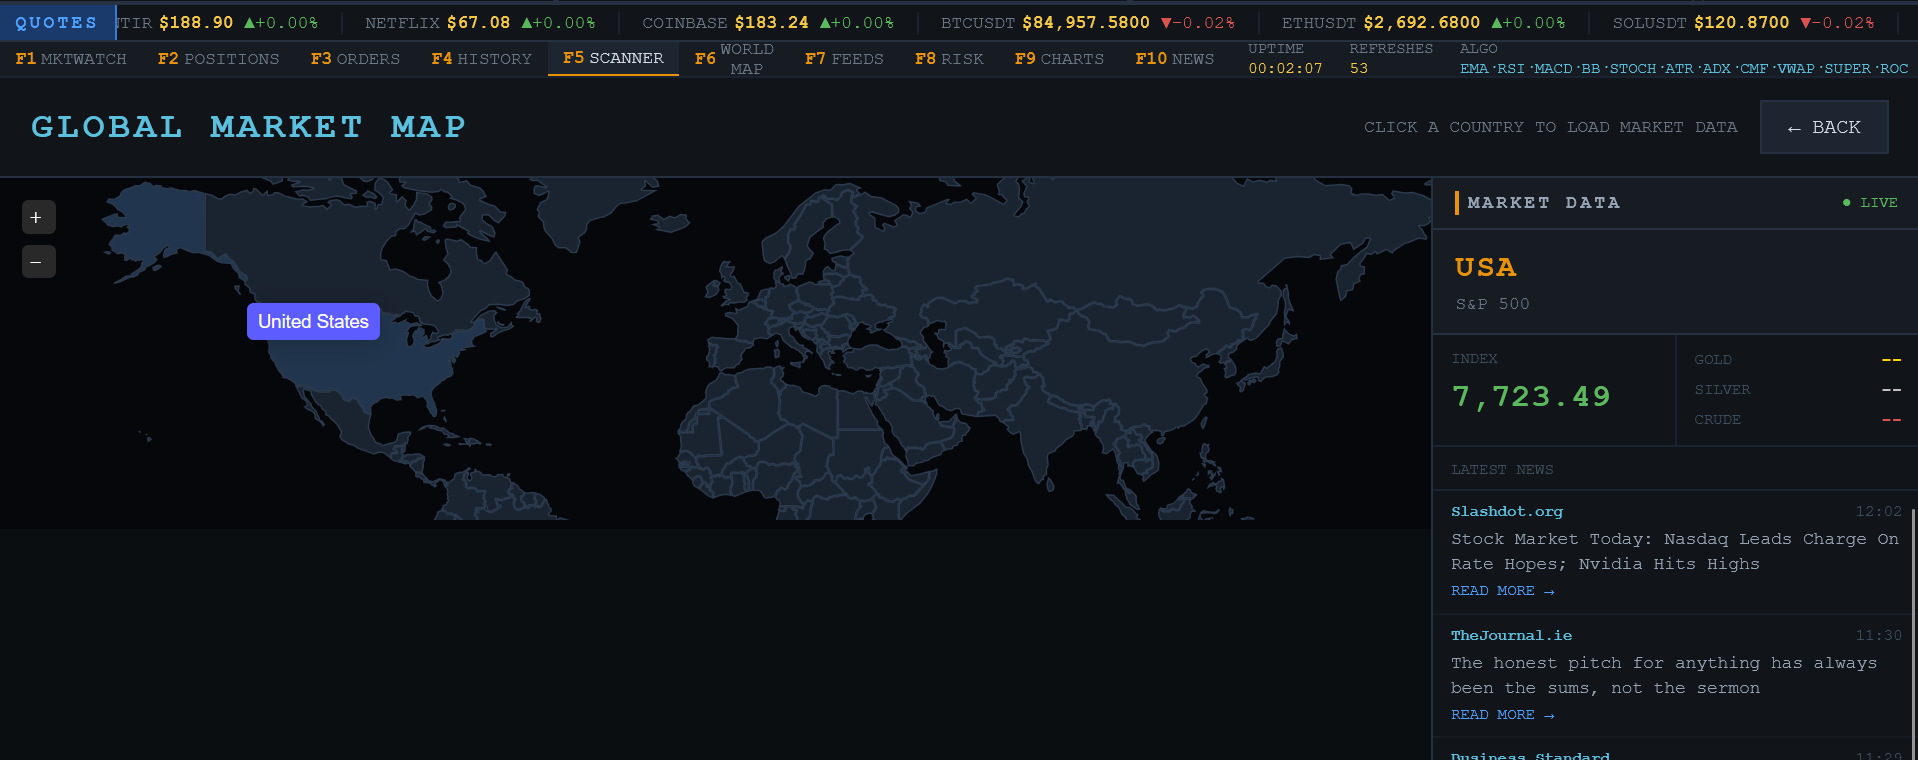Toggle the EMA algo indicator

click(x=1474, y=69)
